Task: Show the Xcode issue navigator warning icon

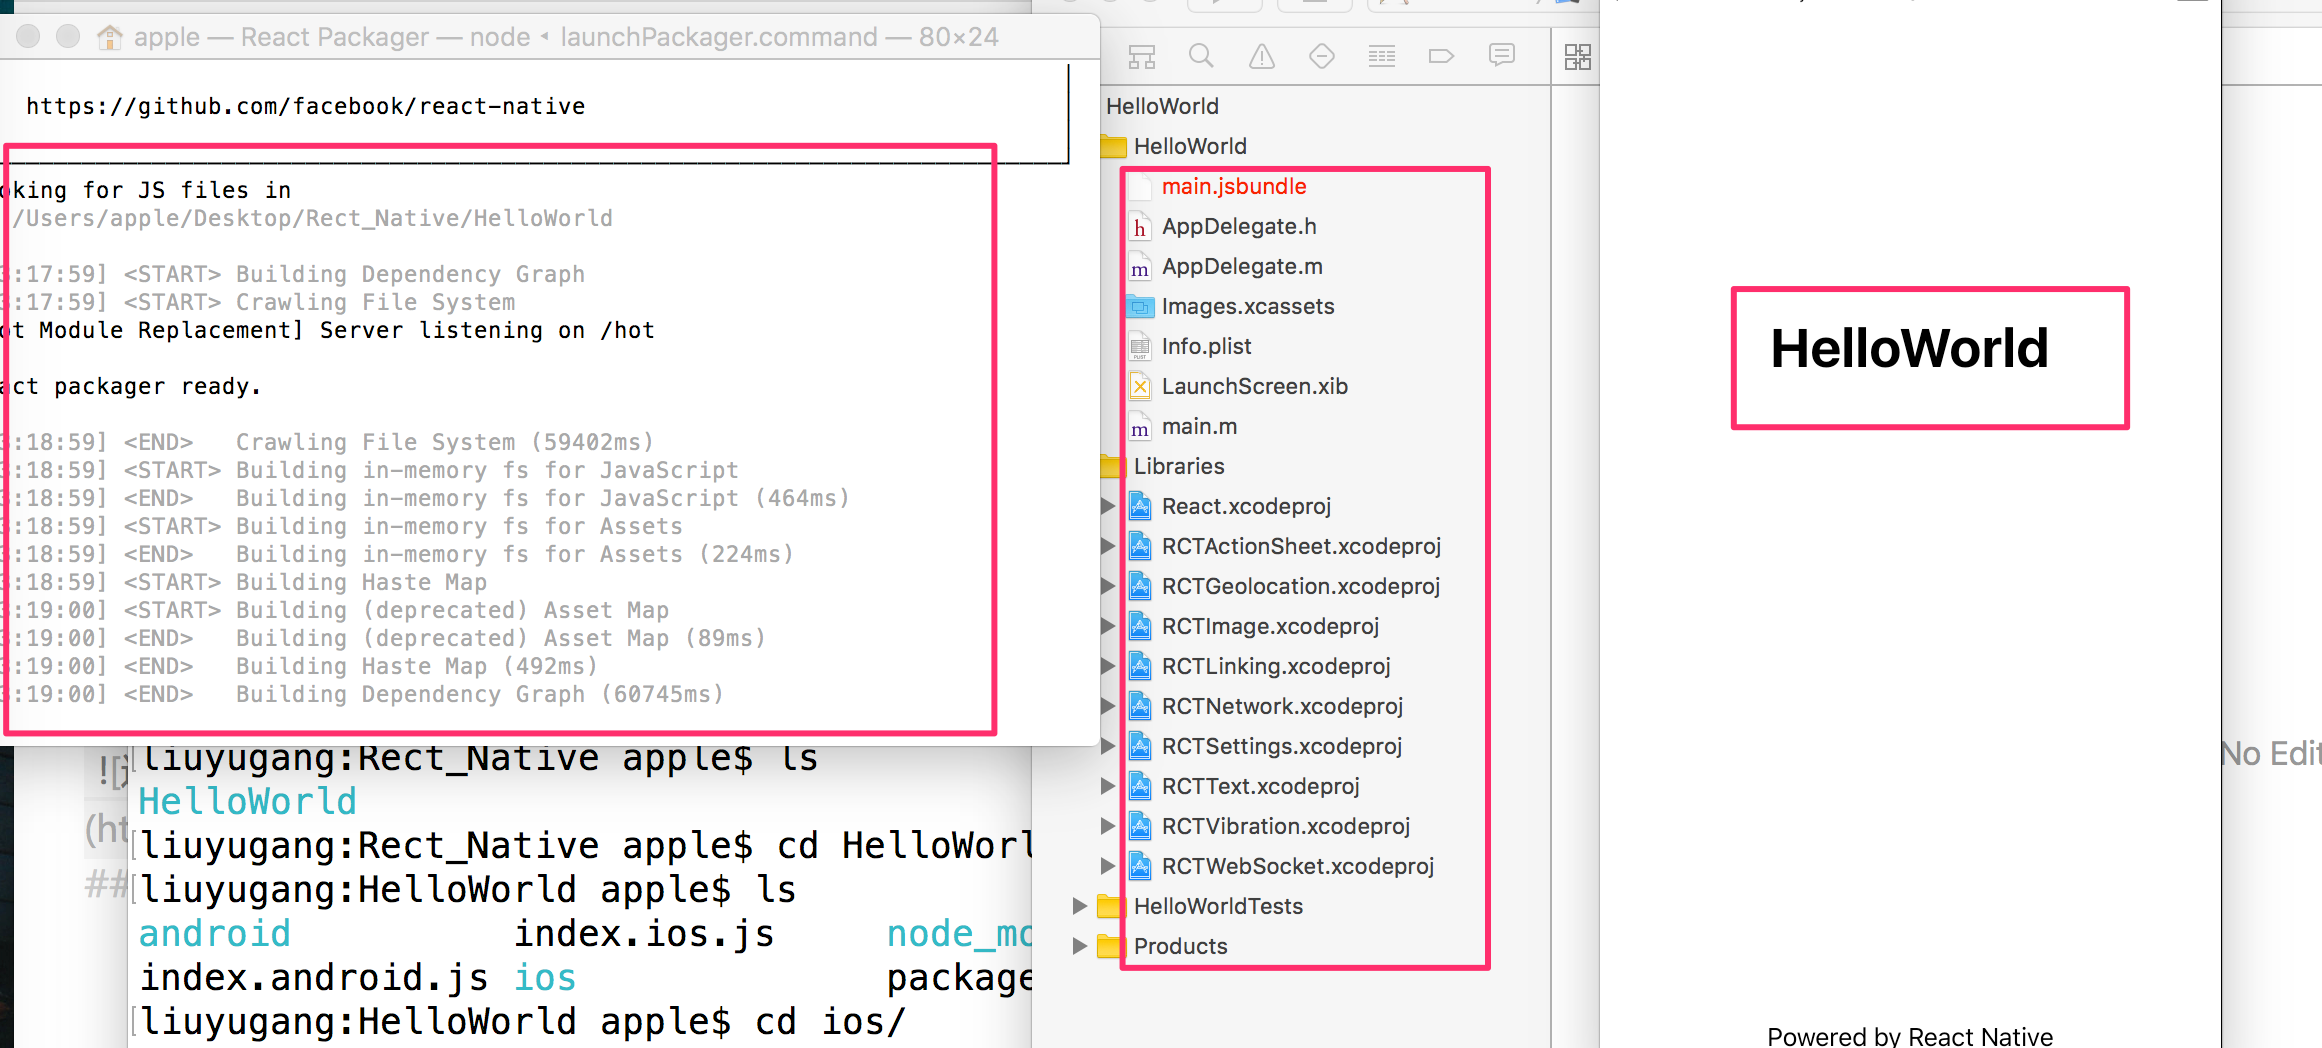Action: (1262, 56)
